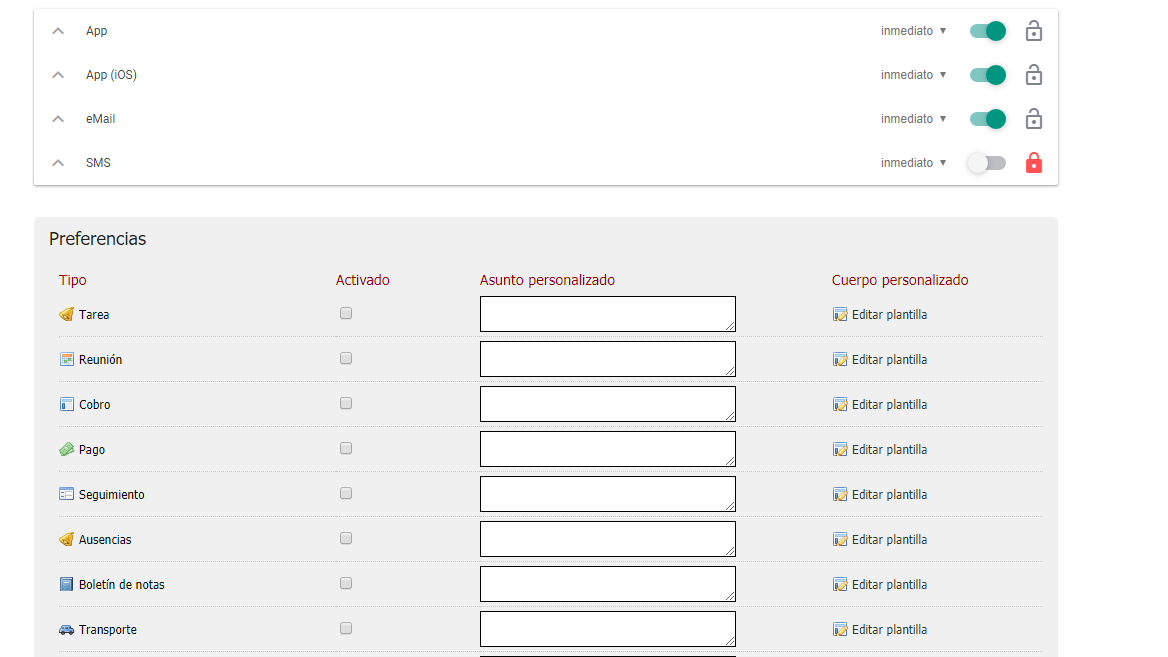Open Editar plantilla for Pago

(889, 449)
